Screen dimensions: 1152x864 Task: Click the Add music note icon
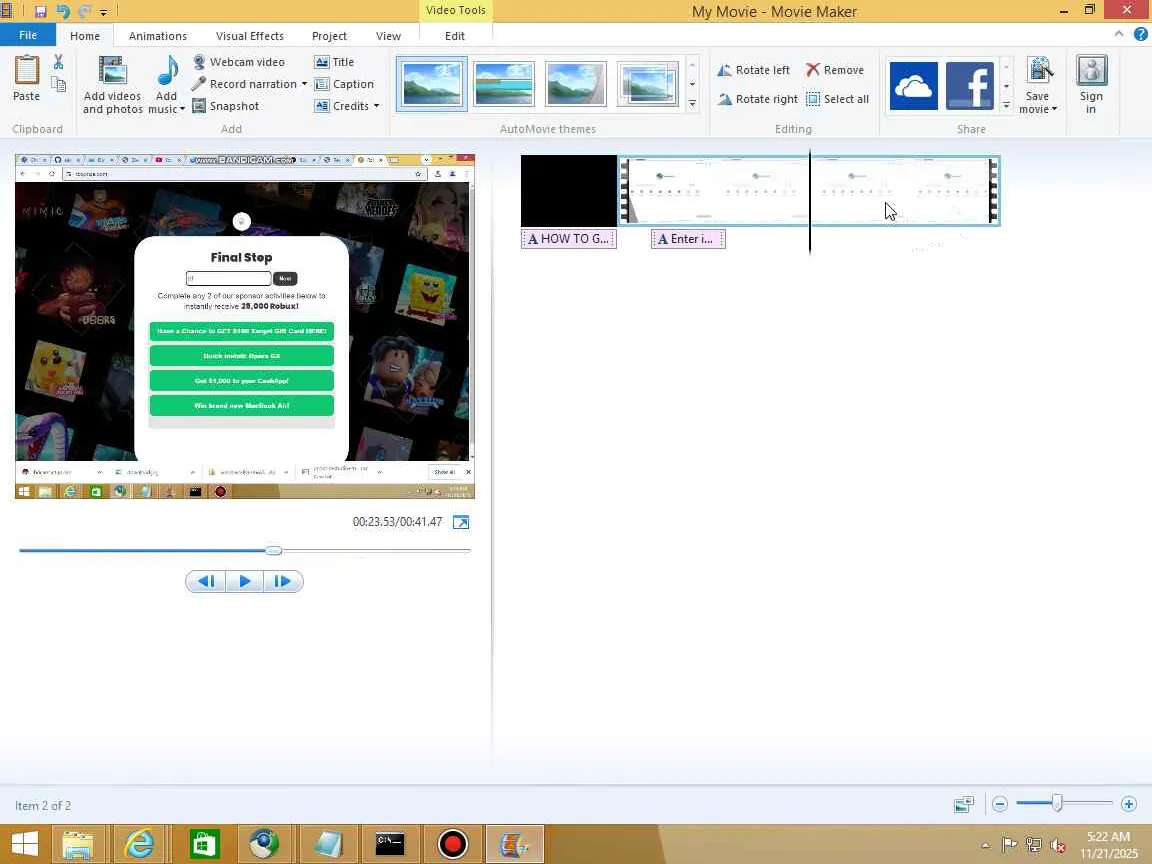[168, 72]
